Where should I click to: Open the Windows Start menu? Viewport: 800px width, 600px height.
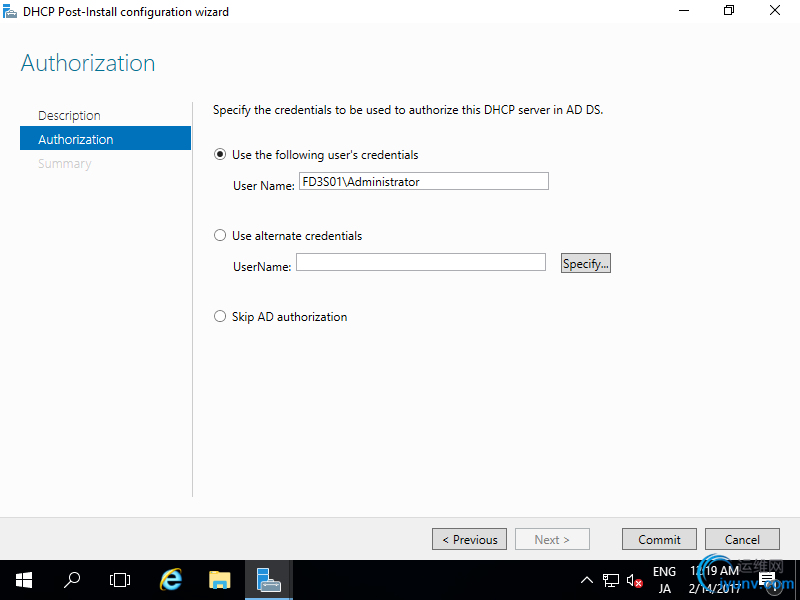pyautogui.click(x=24, y=580)
